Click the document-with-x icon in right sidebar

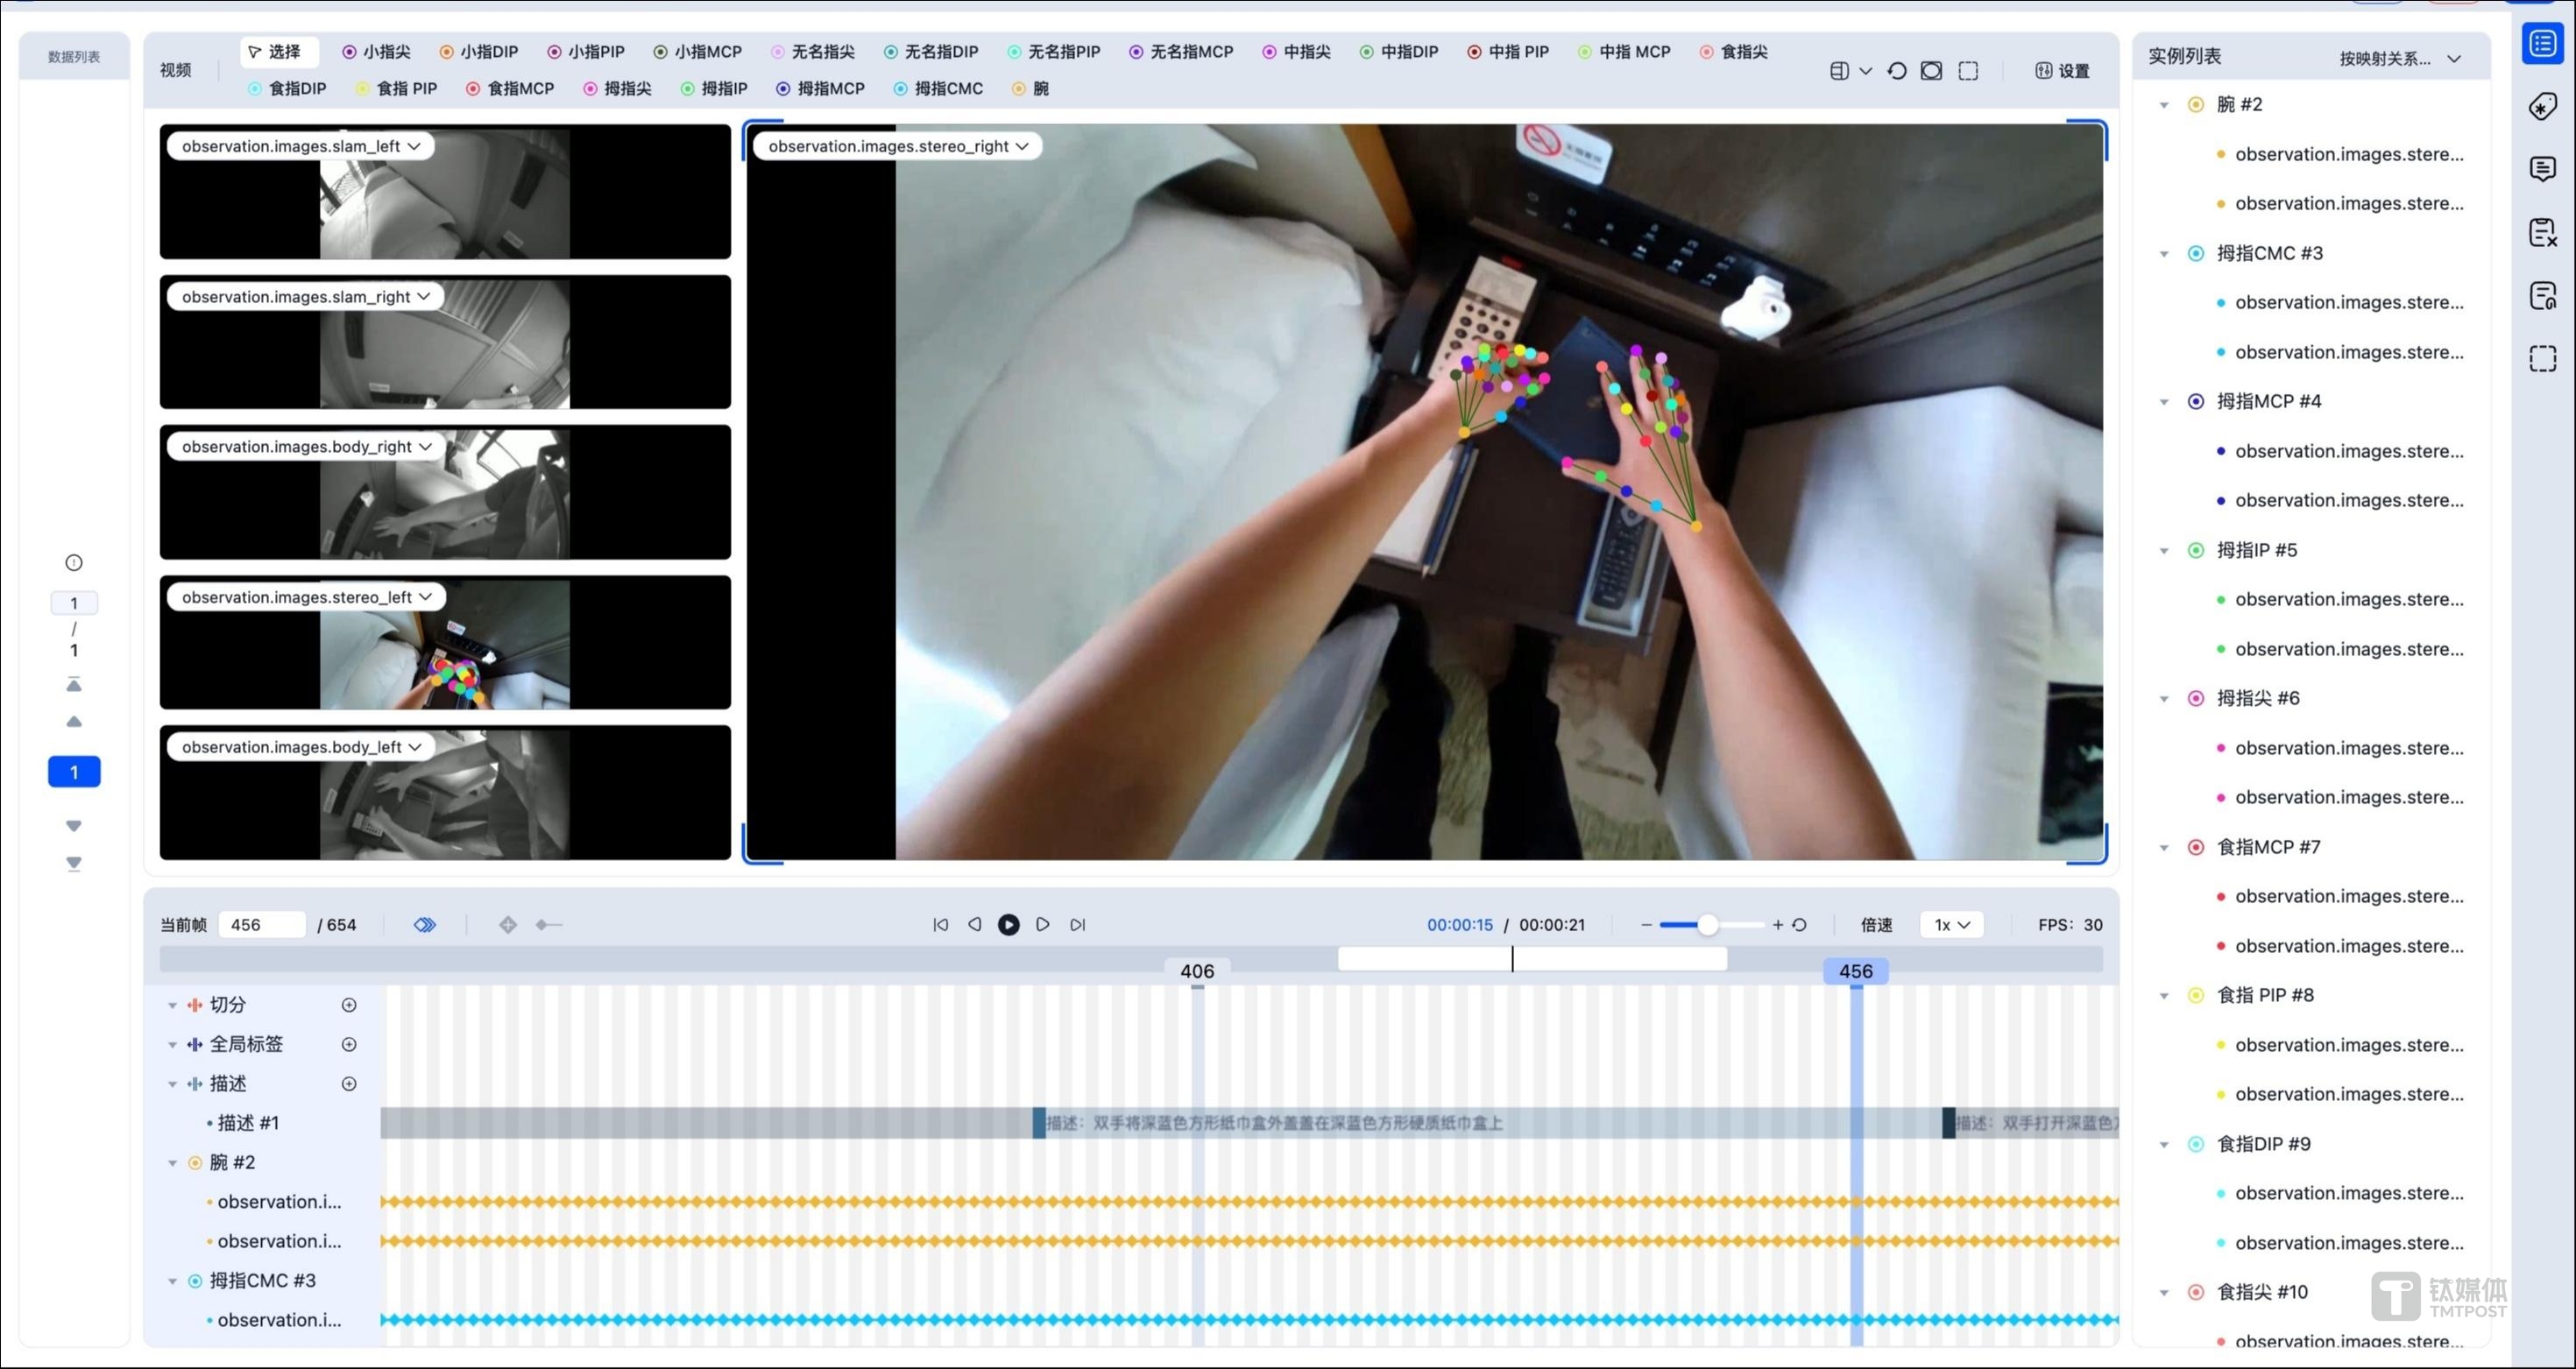tap(2543, 232)
